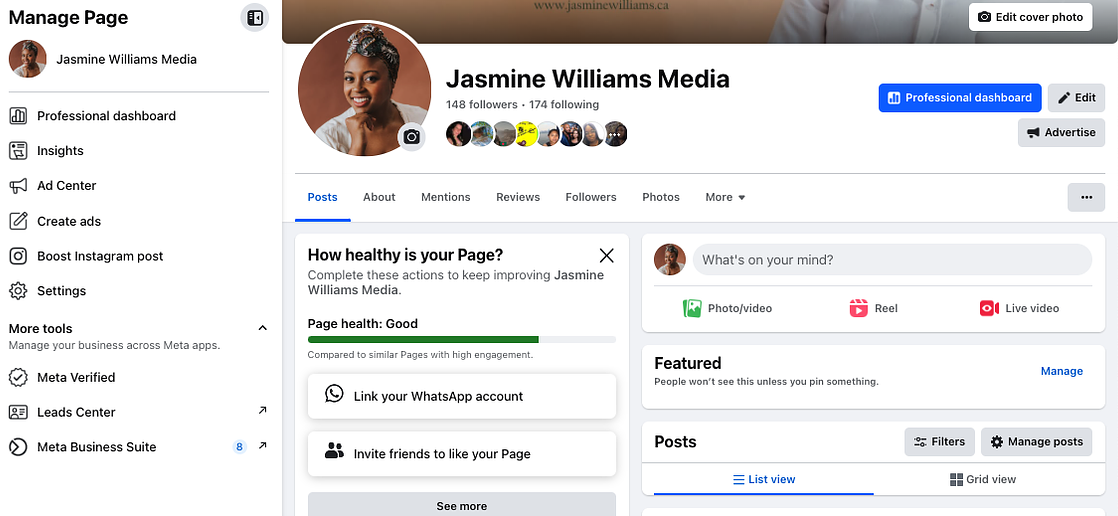The image size is (1118, 516).
Task: Click the more followers ellipsis avatar
Action: click(x=615, y=133)
